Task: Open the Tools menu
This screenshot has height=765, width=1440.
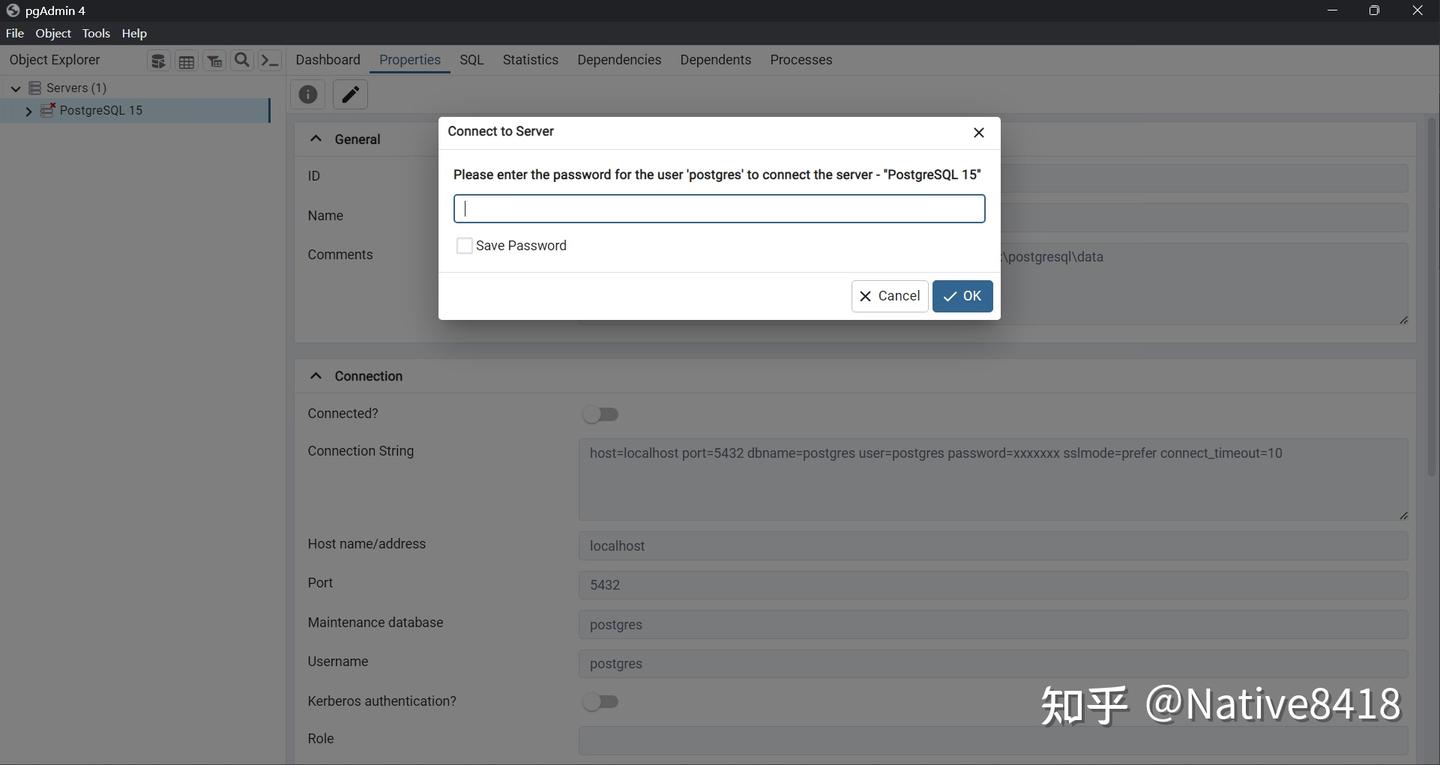Action: (x=96, y=33)
